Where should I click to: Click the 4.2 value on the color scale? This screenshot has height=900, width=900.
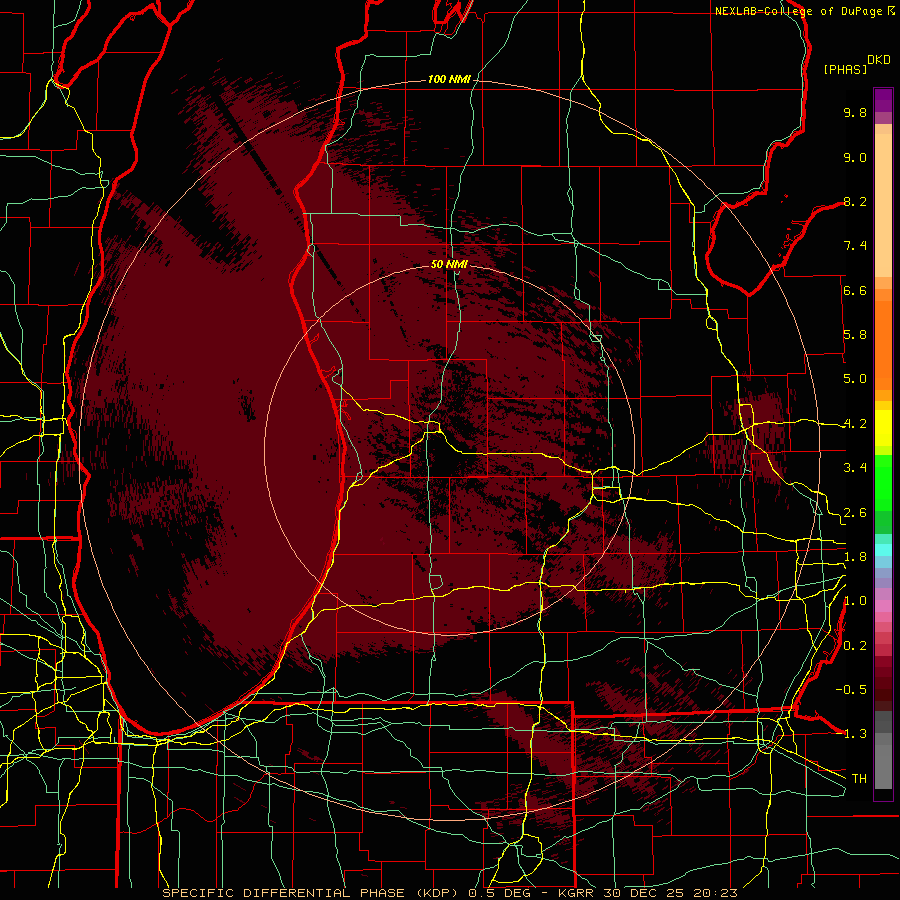click(x=855, y=424)
